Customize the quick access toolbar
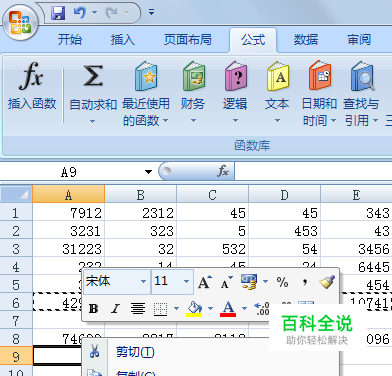The image size is (392, 376). 151,13
